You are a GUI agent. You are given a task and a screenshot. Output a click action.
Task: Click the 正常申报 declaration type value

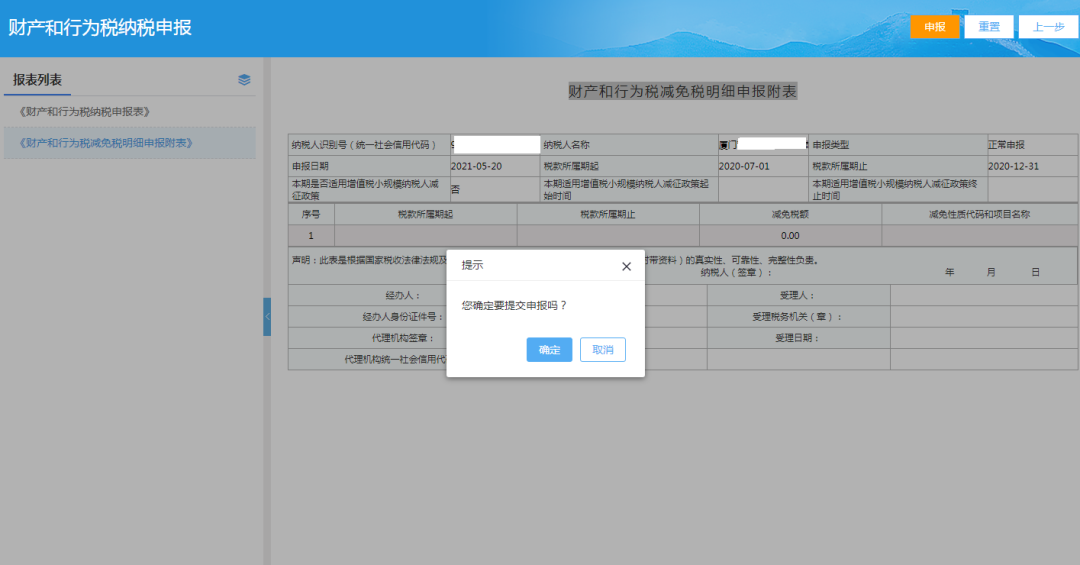click(1006, 145)
